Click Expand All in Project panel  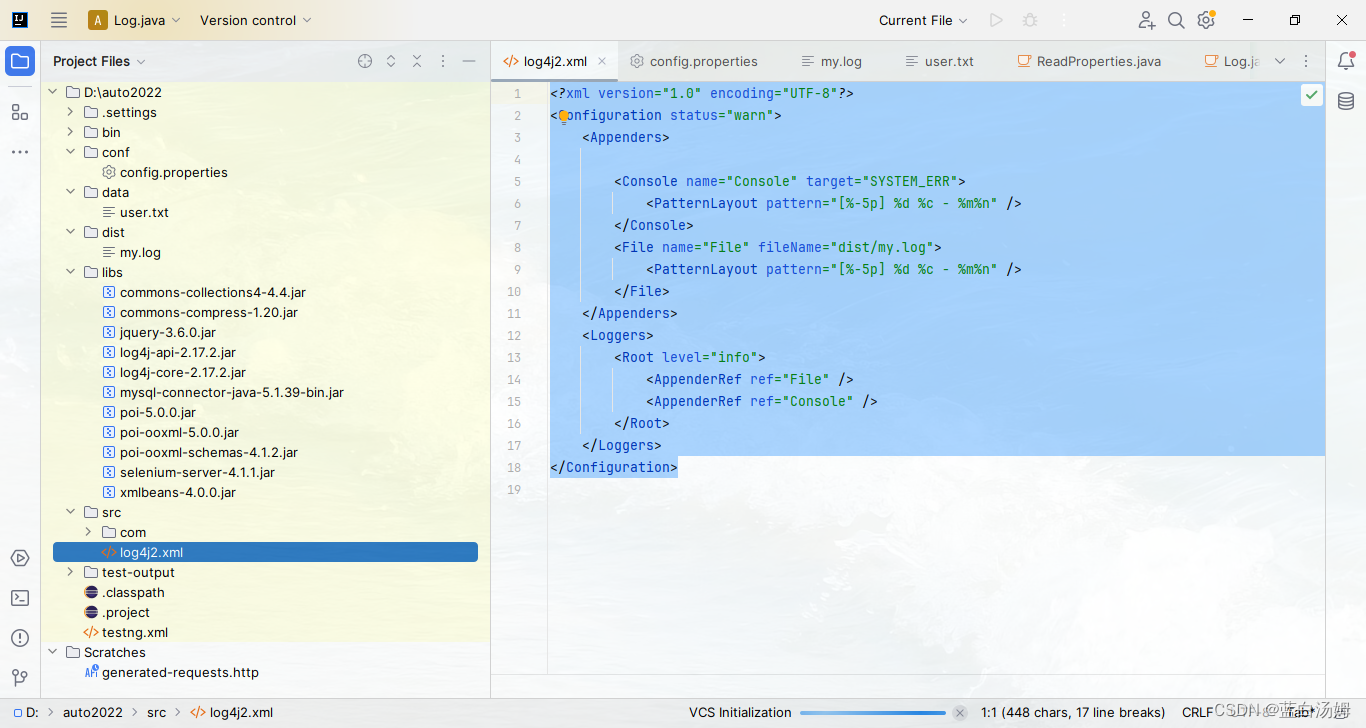click(x=391, y=61)
